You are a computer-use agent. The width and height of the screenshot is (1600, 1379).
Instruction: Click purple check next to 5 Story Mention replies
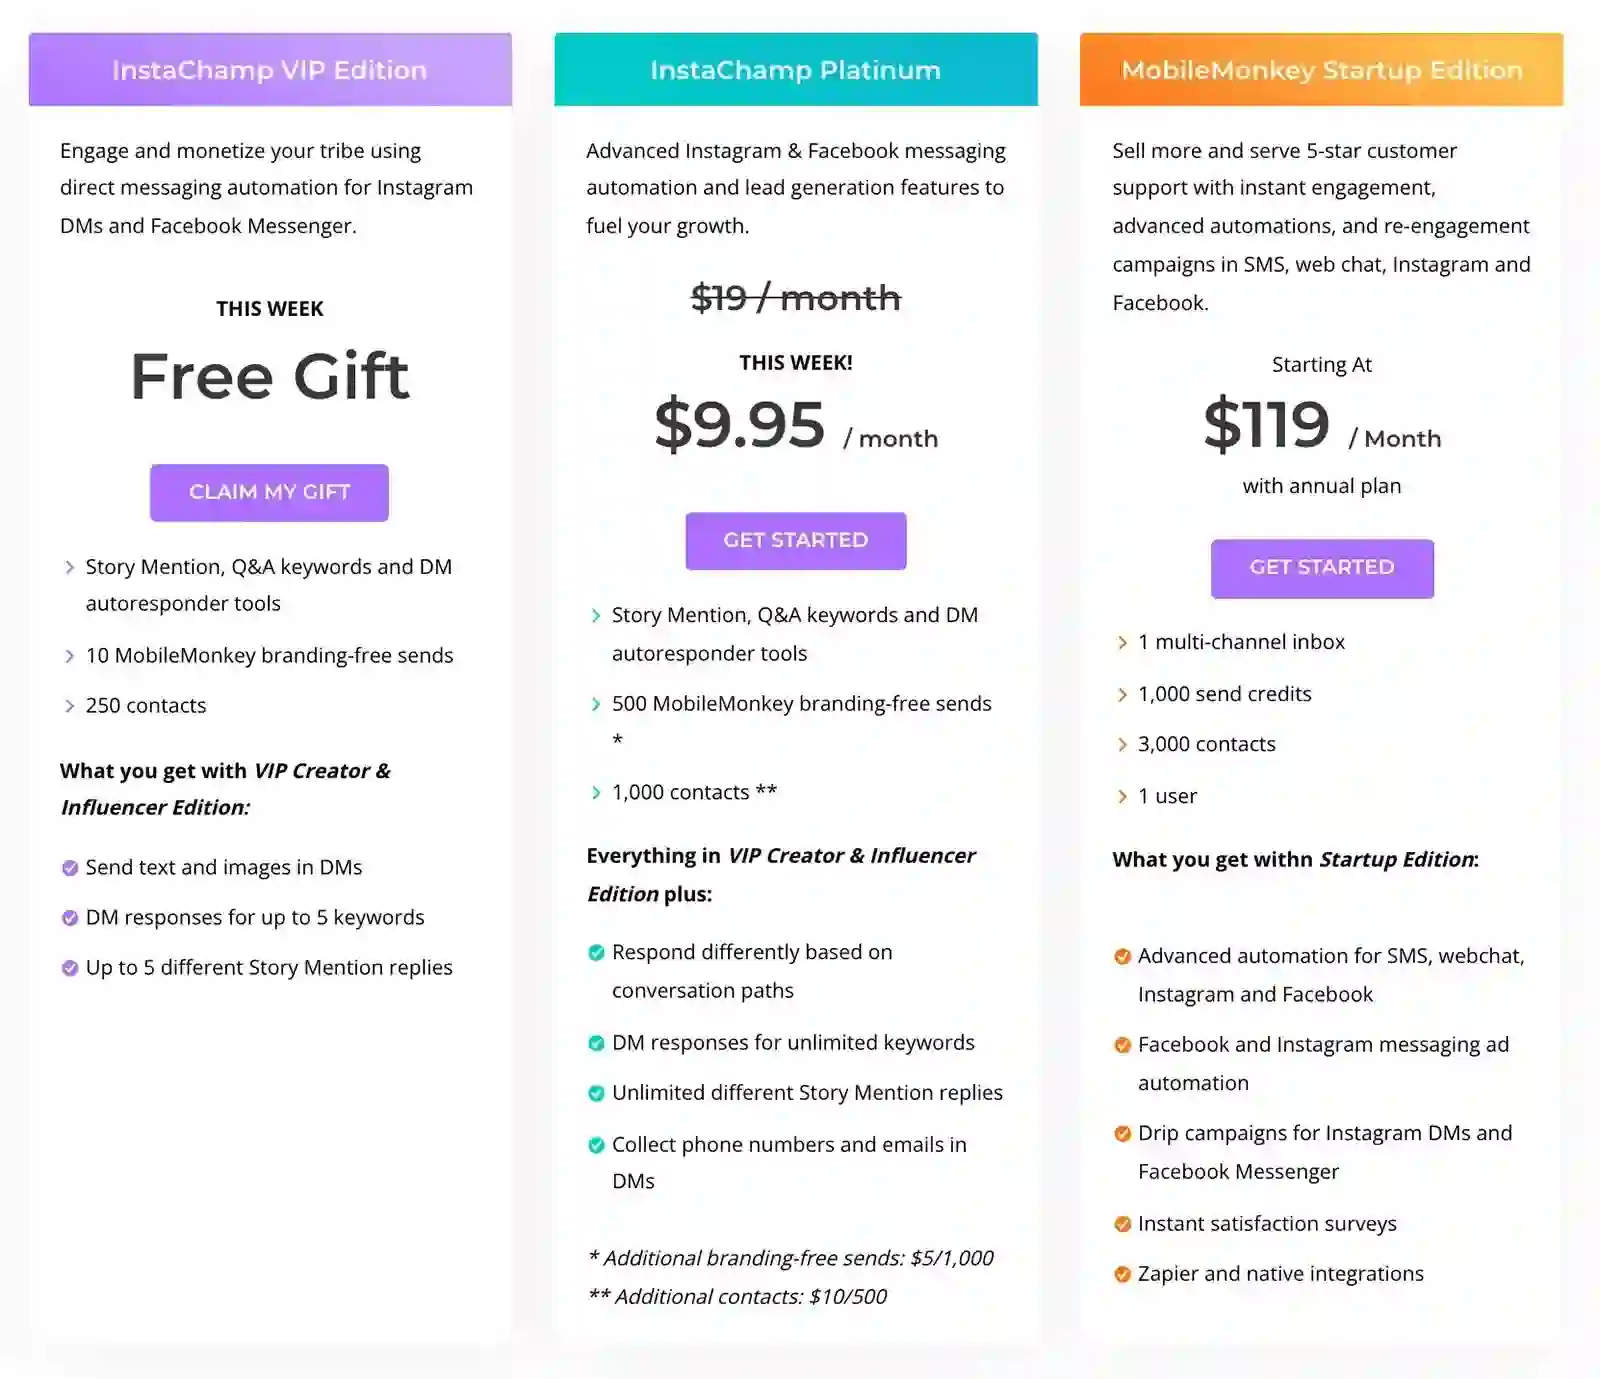coord(70,968)
